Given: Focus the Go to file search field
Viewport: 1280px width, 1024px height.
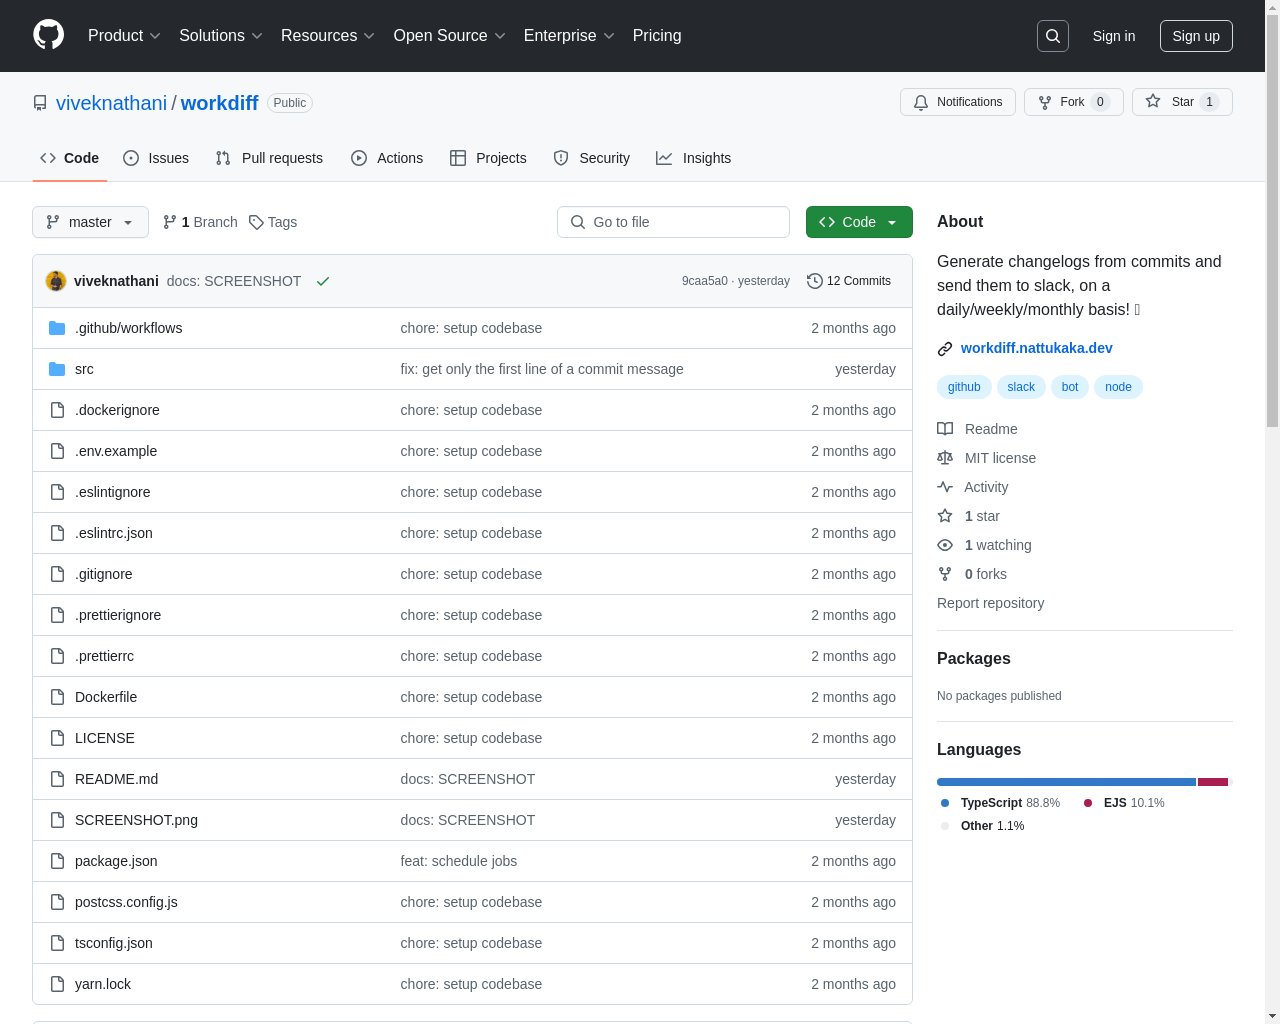Looking at the screenshot, I should pyautogui.click(x=673, y=222).
